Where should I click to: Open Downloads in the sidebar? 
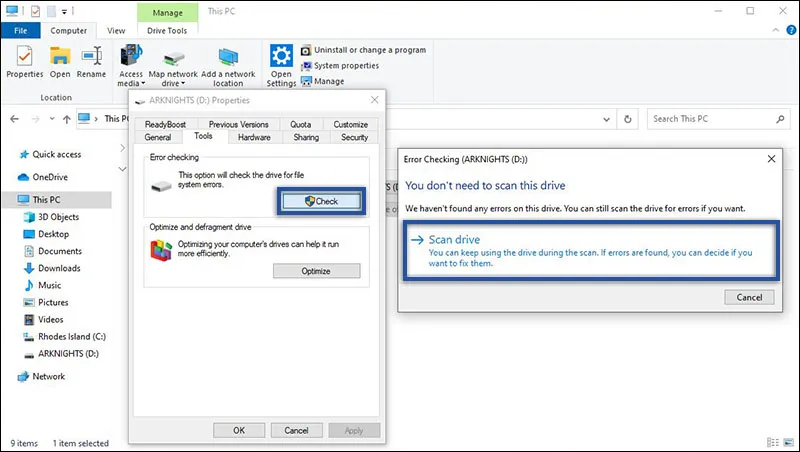[x=52, y=268]
